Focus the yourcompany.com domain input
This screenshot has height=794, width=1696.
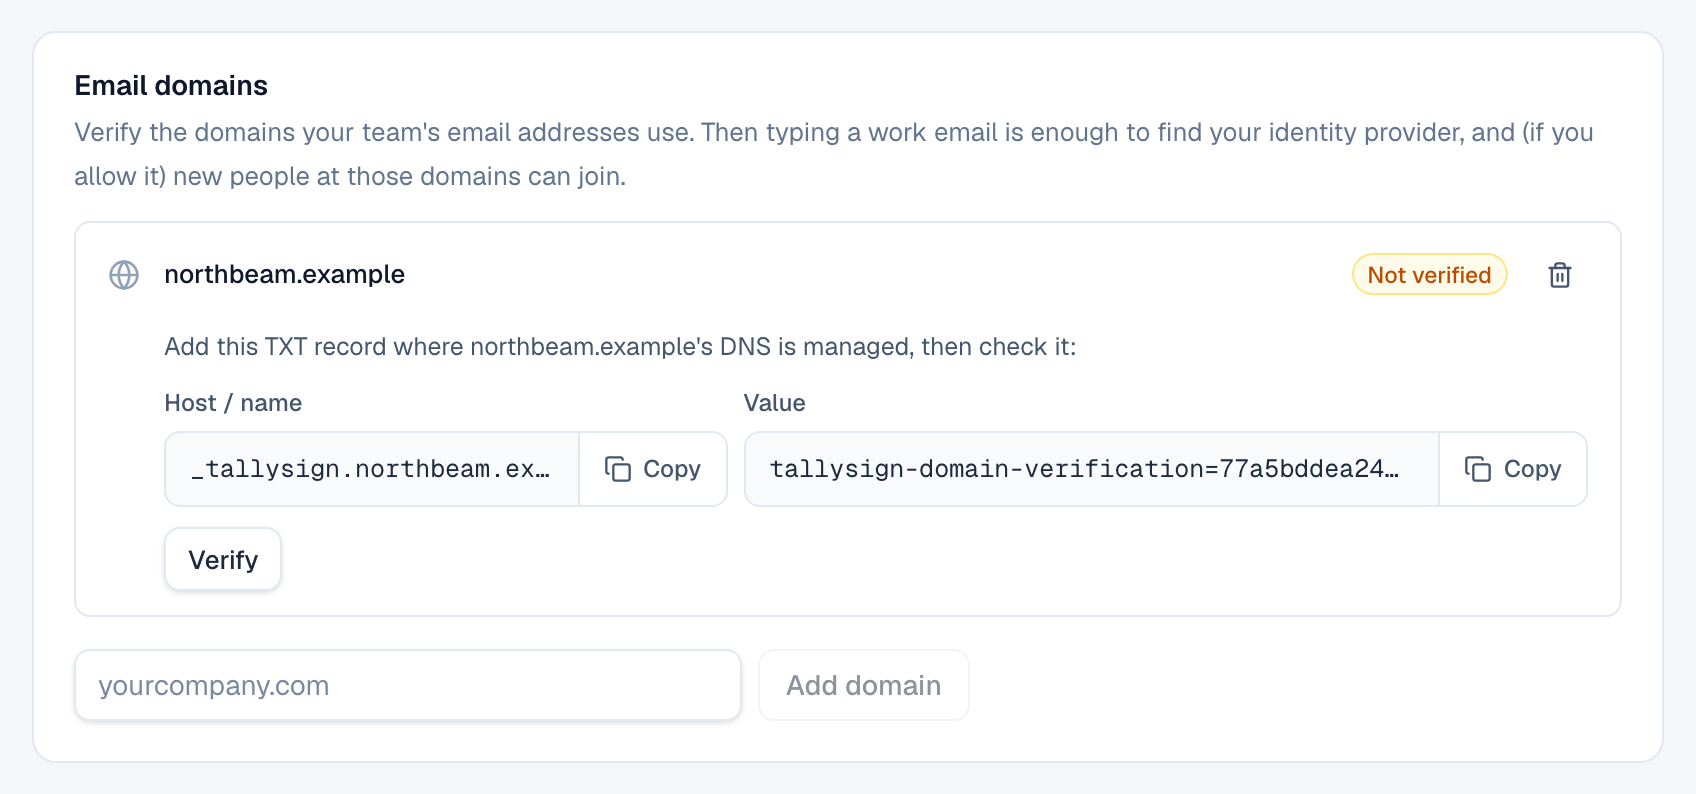click(408, 685)
